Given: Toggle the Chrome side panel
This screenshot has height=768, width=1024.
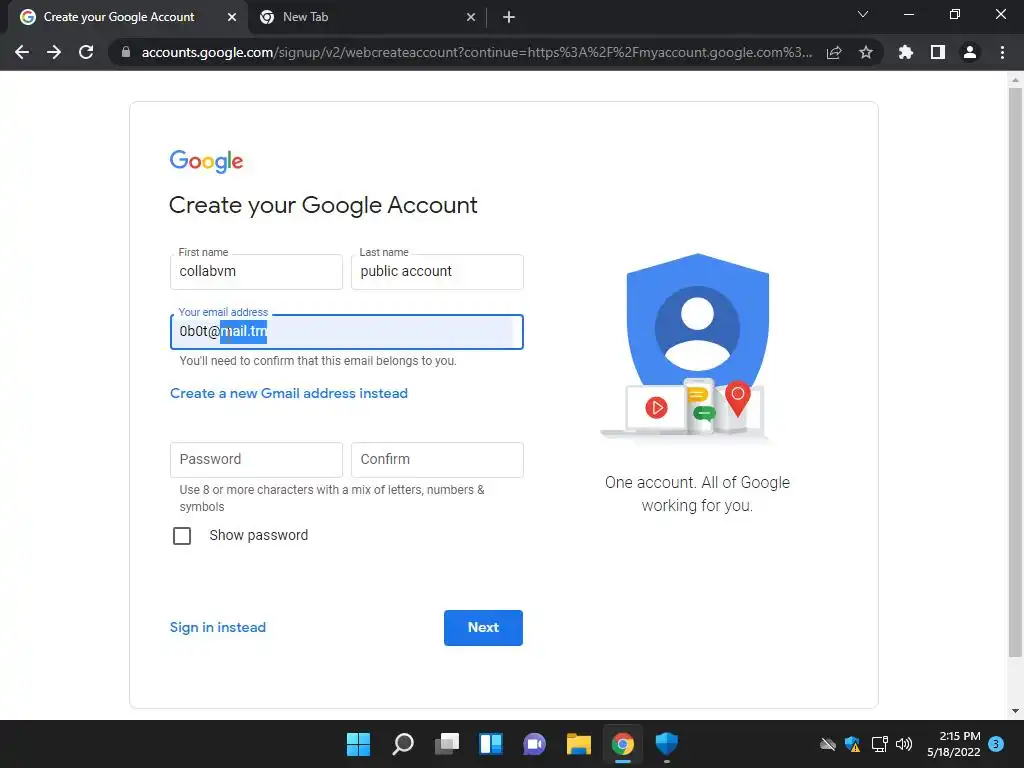Looking at the screenshot, I should pyautogui.click(x=938, y=52).
